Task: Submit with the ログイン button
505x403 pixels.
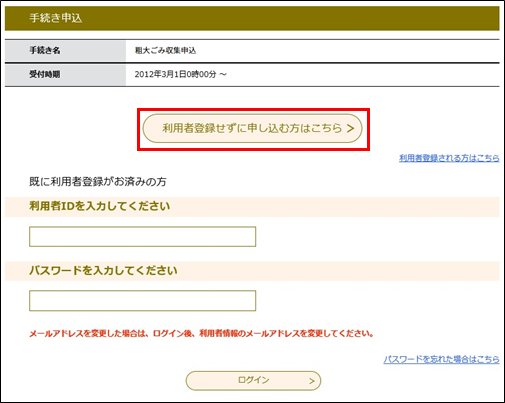Action: coord(253,381)
